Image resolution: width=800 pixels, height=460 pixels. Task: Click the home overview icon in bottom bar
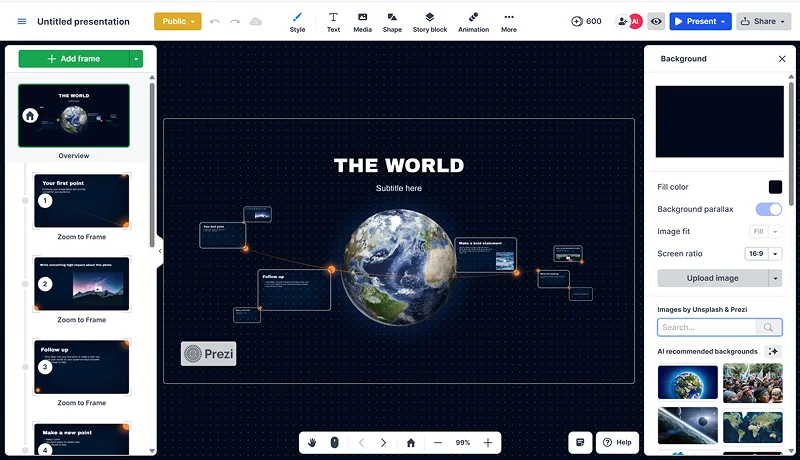pyautogui.click(x=411, y=443)
